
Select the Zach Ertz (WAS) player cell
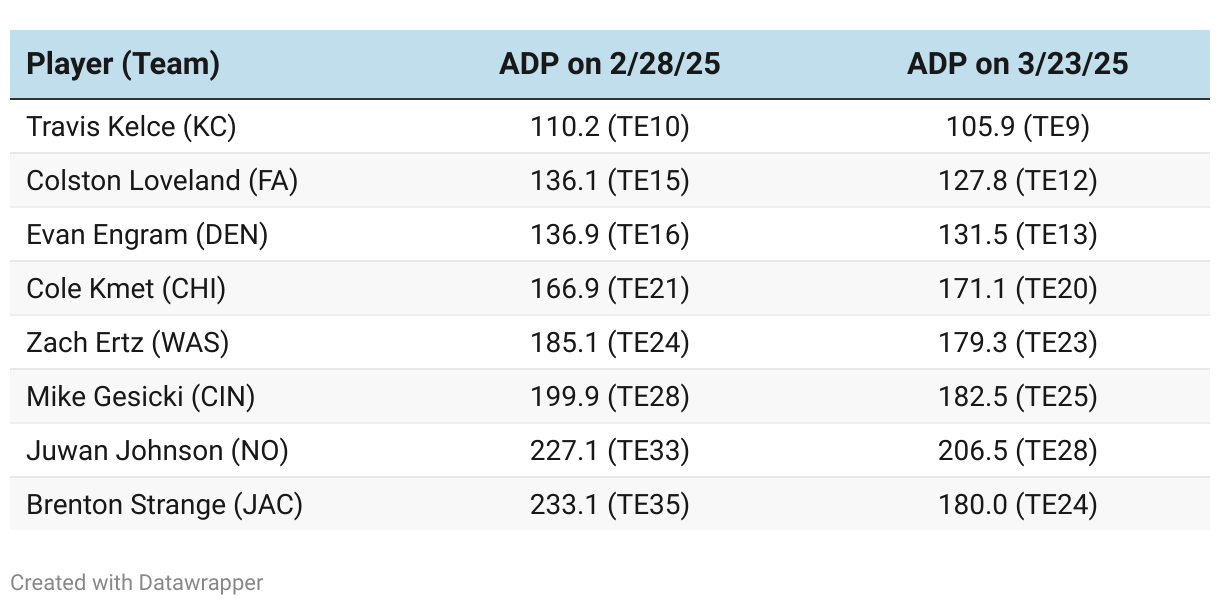(128, 343)
